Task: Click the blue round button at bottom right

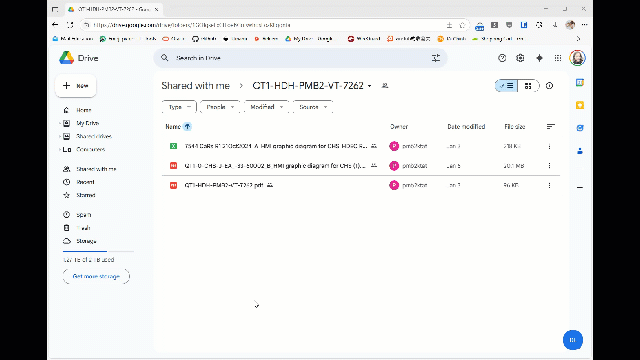Action: [573, 340]
